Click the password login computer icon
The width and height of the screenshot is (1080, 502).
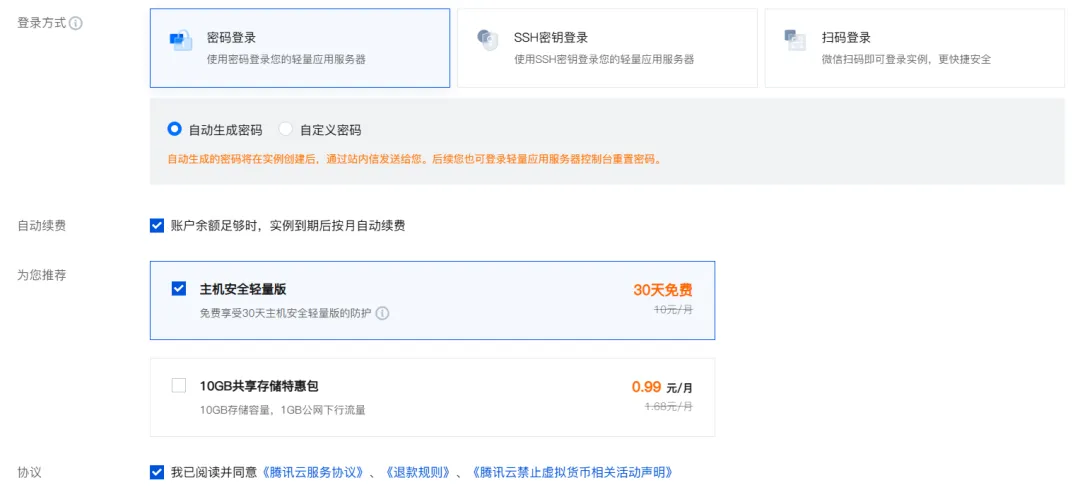181,40
